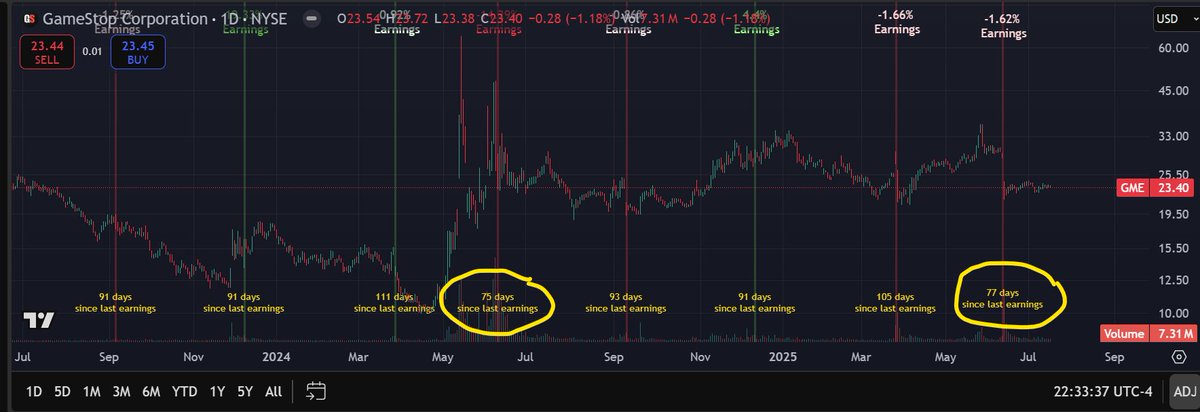Open chart settings gear icon
Screen dimensions: 1200x412
1177,356
